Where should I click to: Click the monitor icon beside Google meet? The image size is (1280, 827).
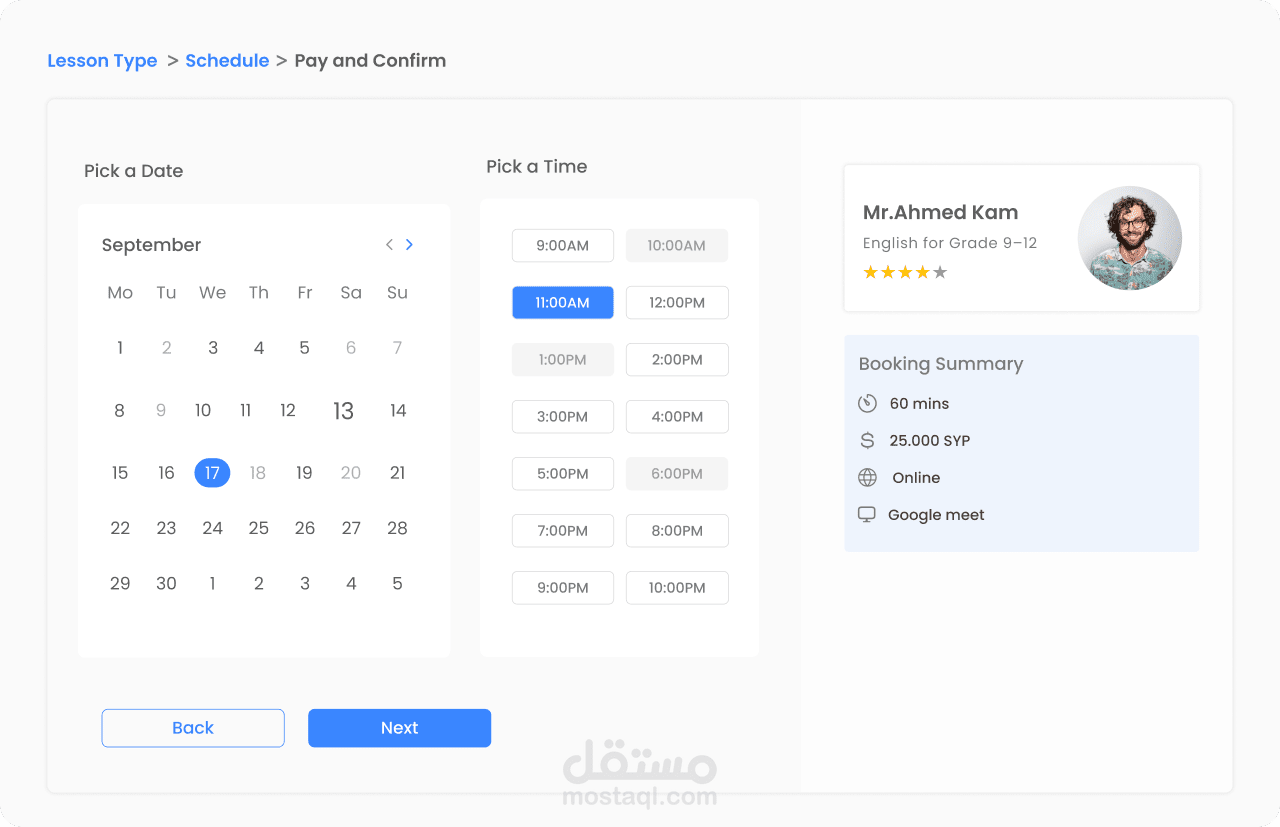click(x=867, y=515)
